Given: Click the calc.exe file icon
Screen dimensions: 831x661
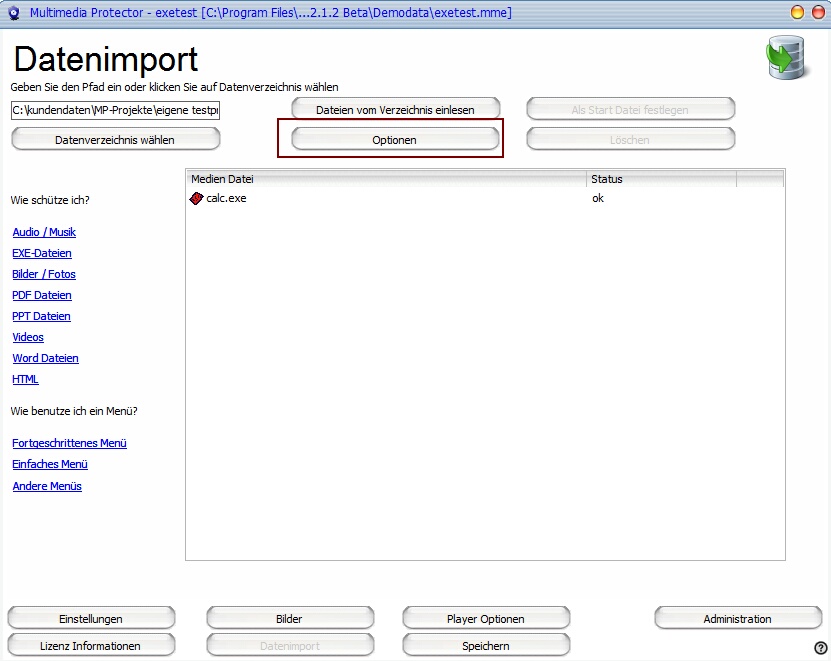Looking at the screenshot, I should click(x=197, y=198).
